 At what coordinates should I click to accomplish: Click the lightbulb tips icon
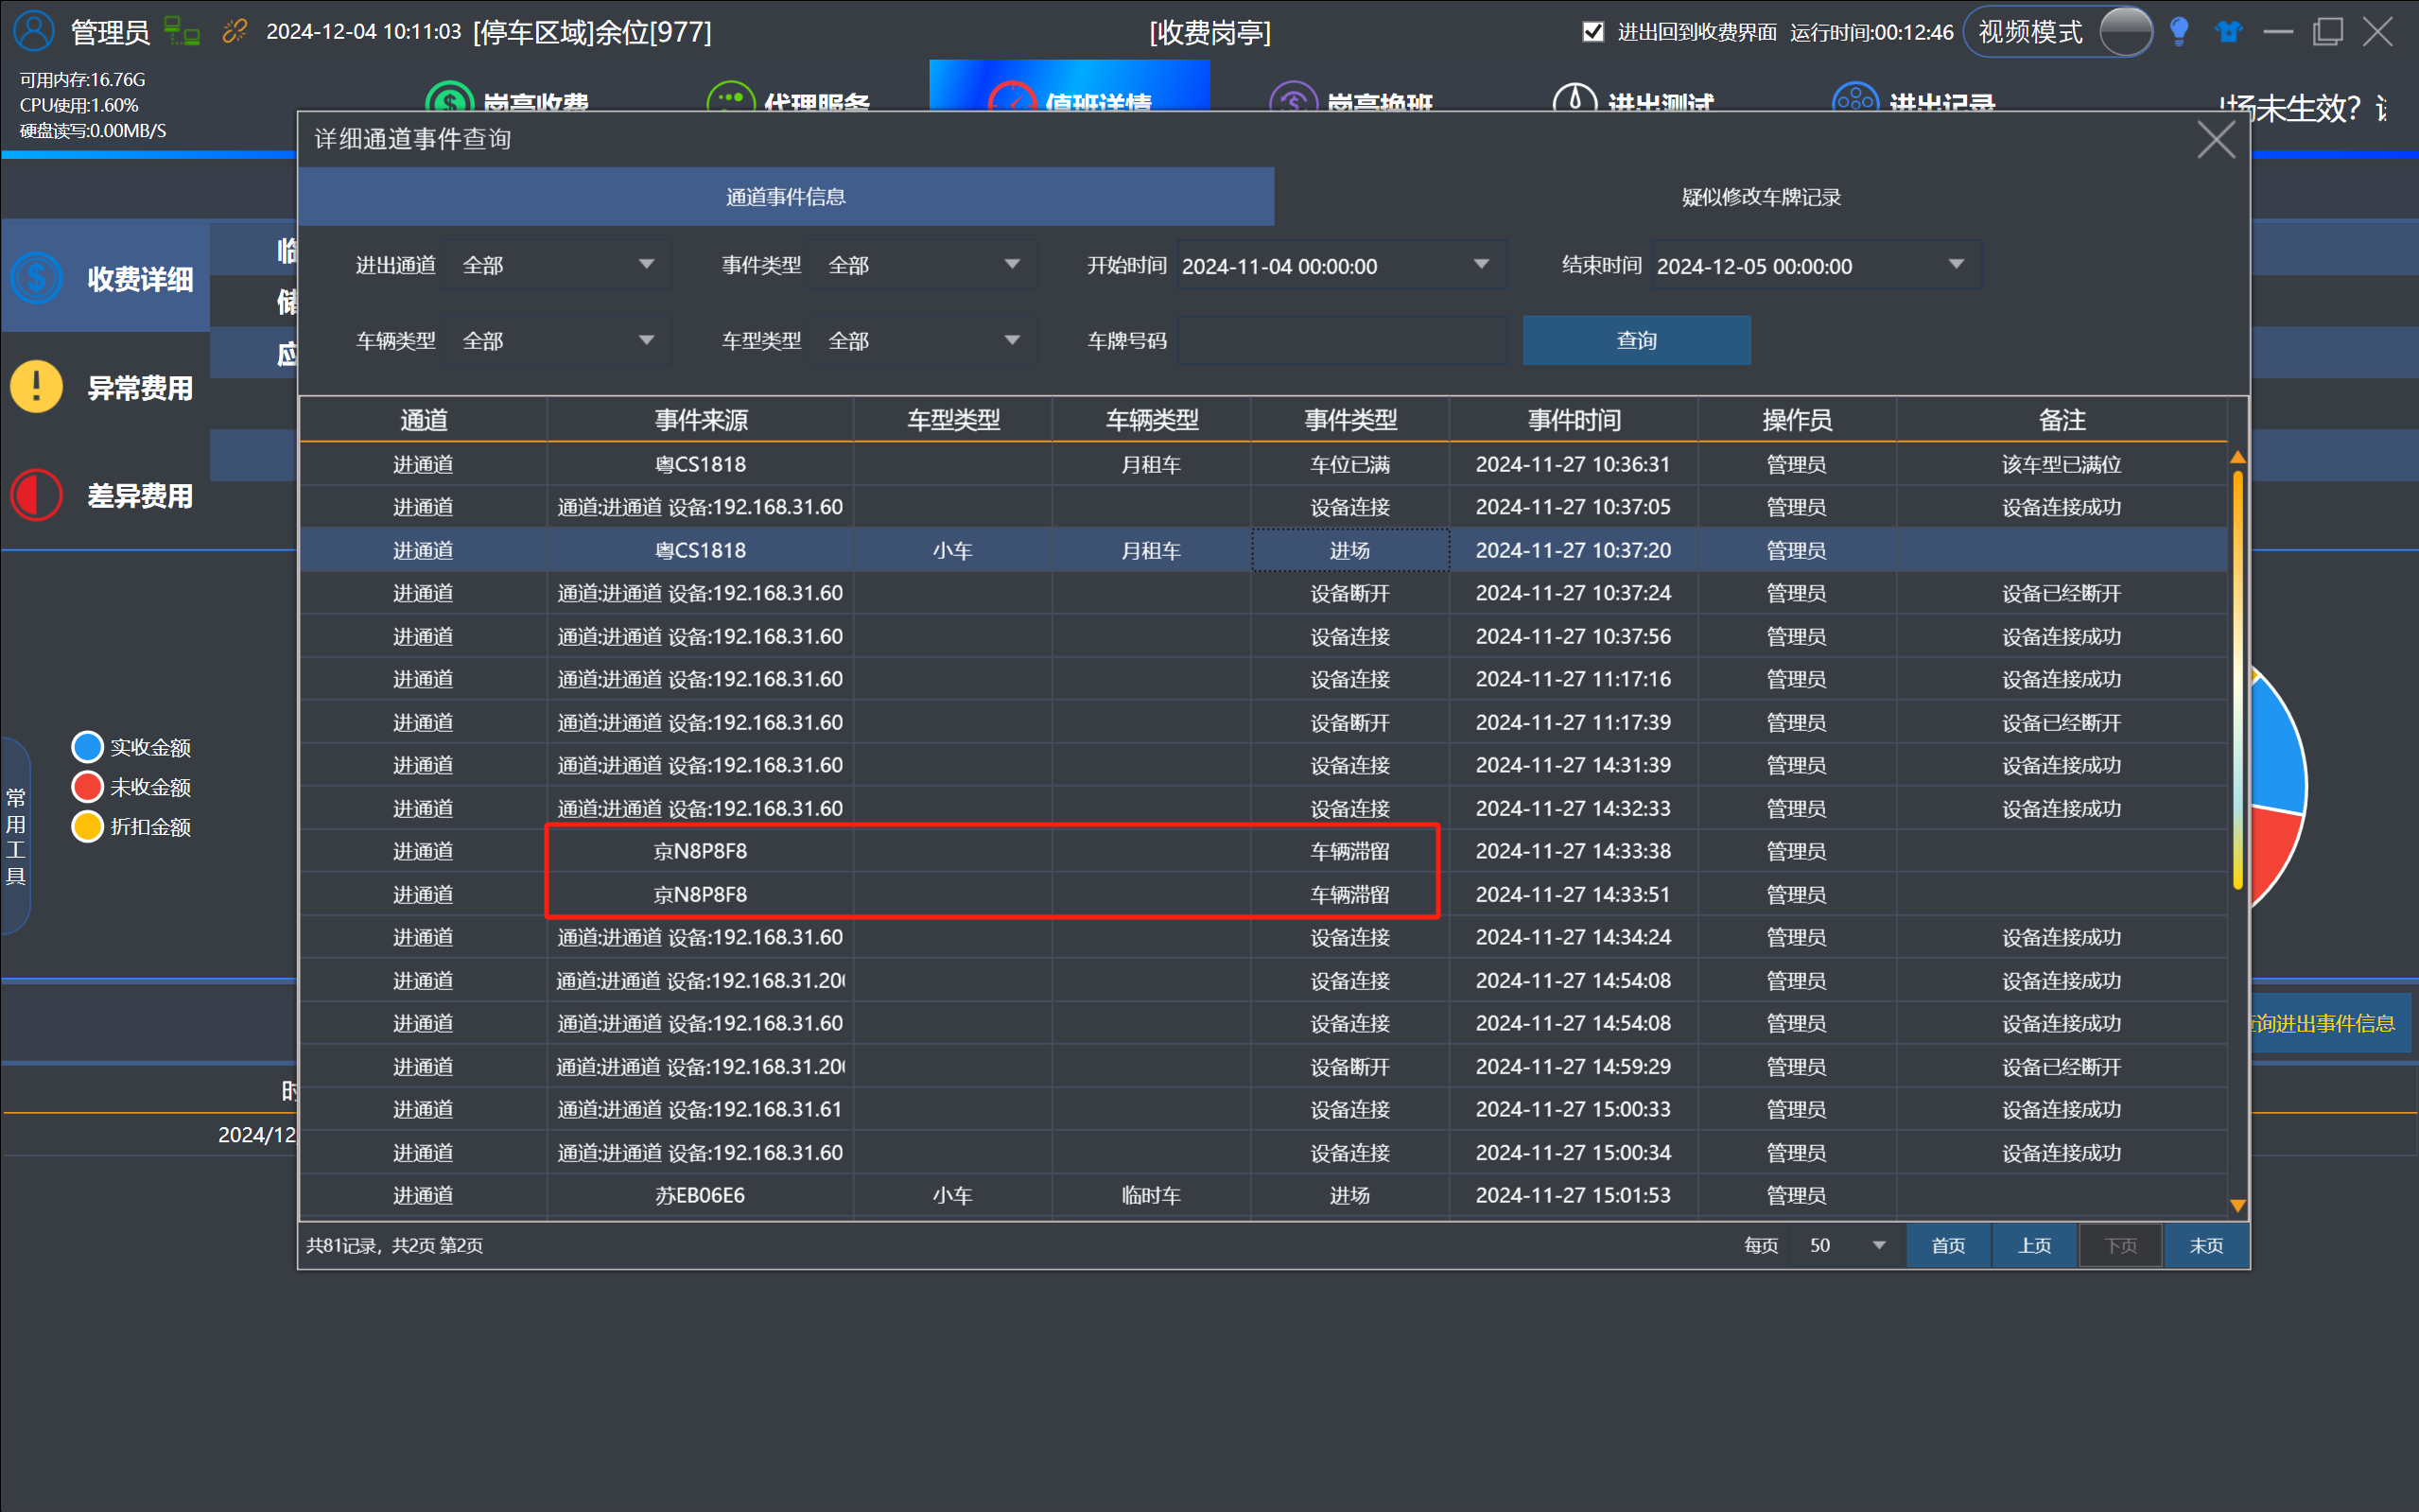[2179, 31]
